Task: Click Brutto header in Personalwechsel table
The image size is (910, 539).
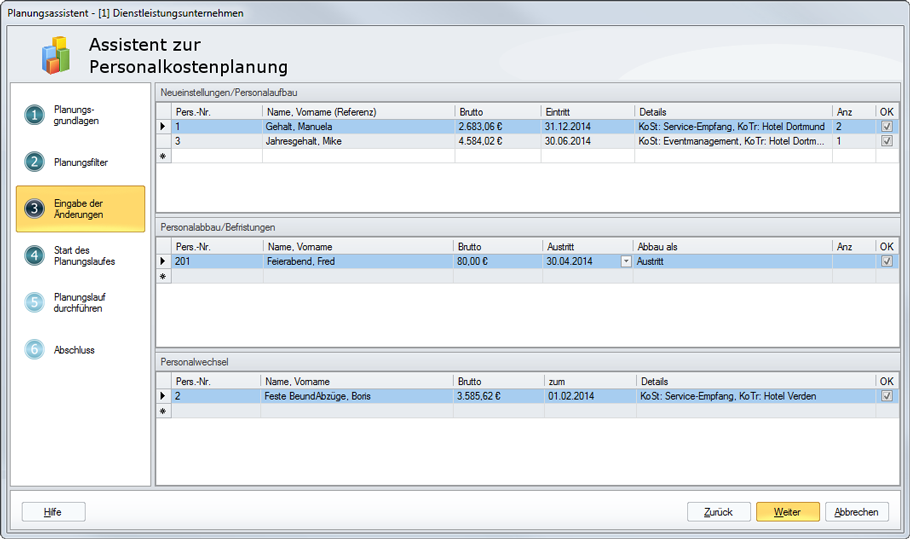Action: pyautogui.click(x=499, y=381)
